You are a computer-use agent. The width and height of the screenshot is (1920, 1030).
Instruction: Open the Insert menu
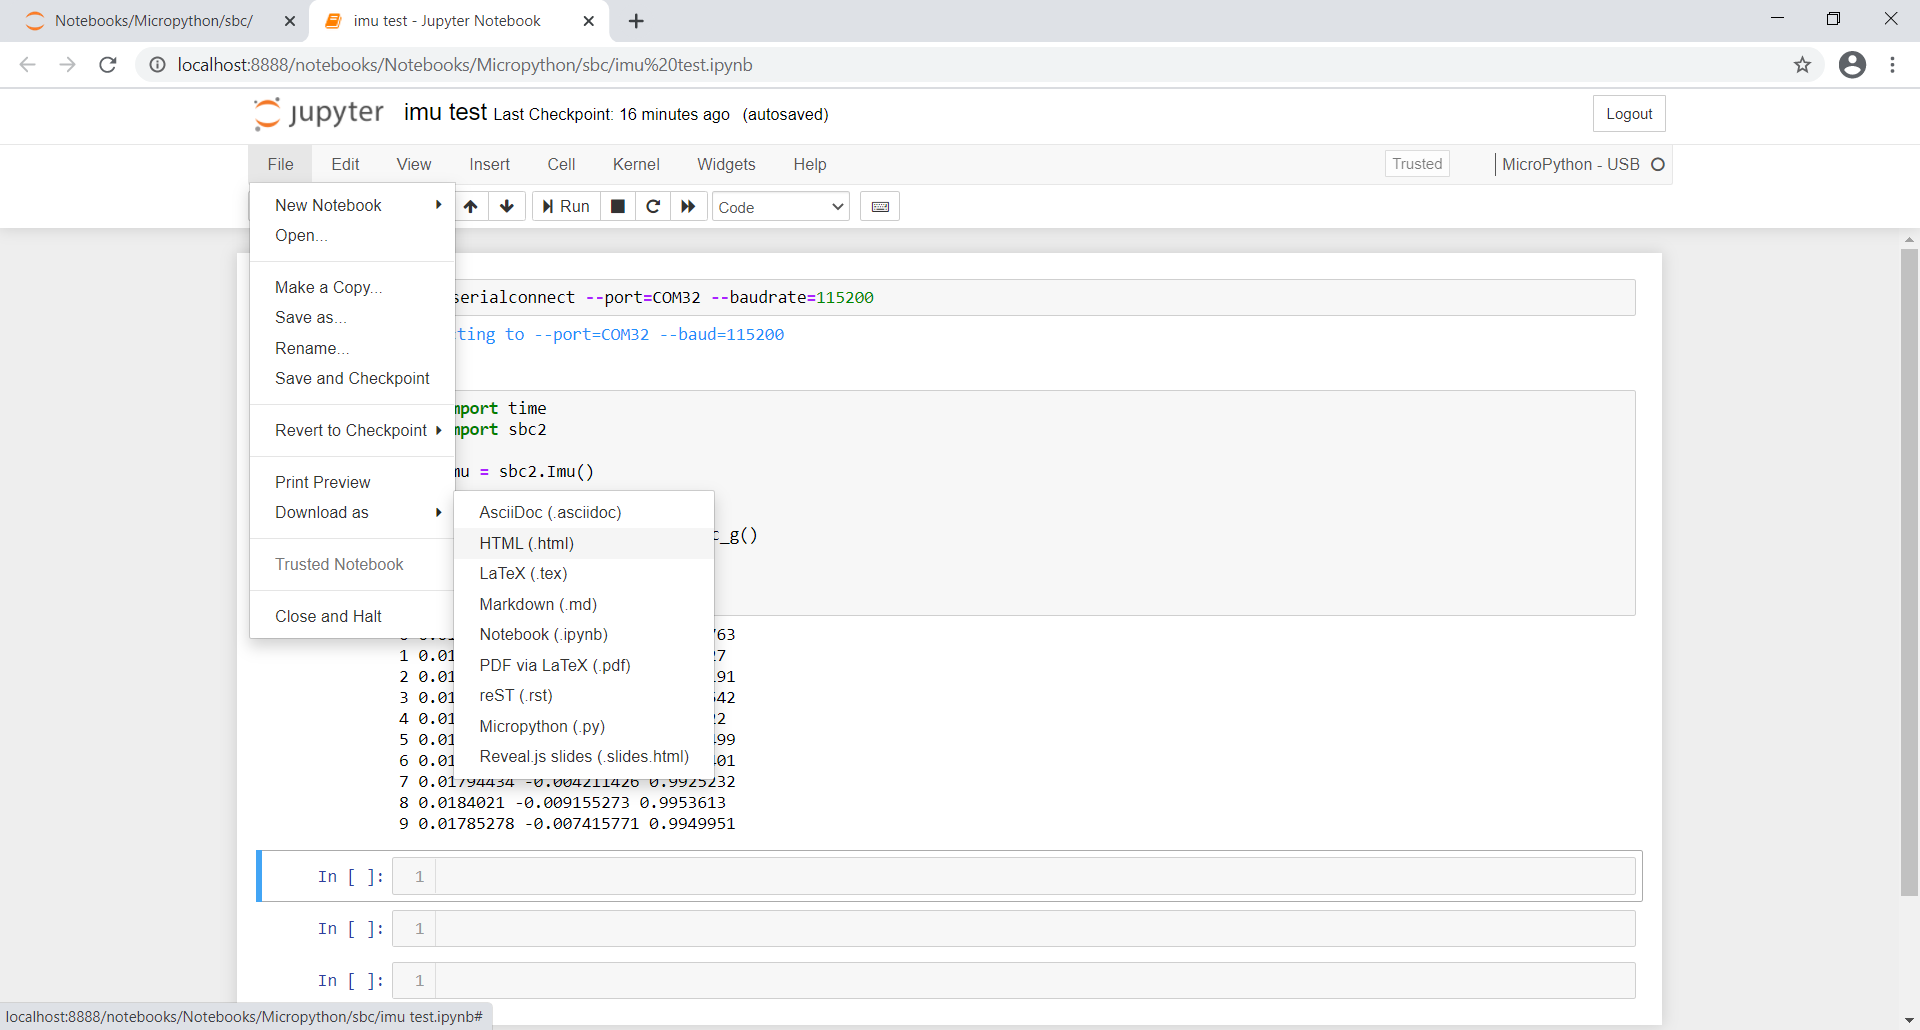click(x=489, y=164)
